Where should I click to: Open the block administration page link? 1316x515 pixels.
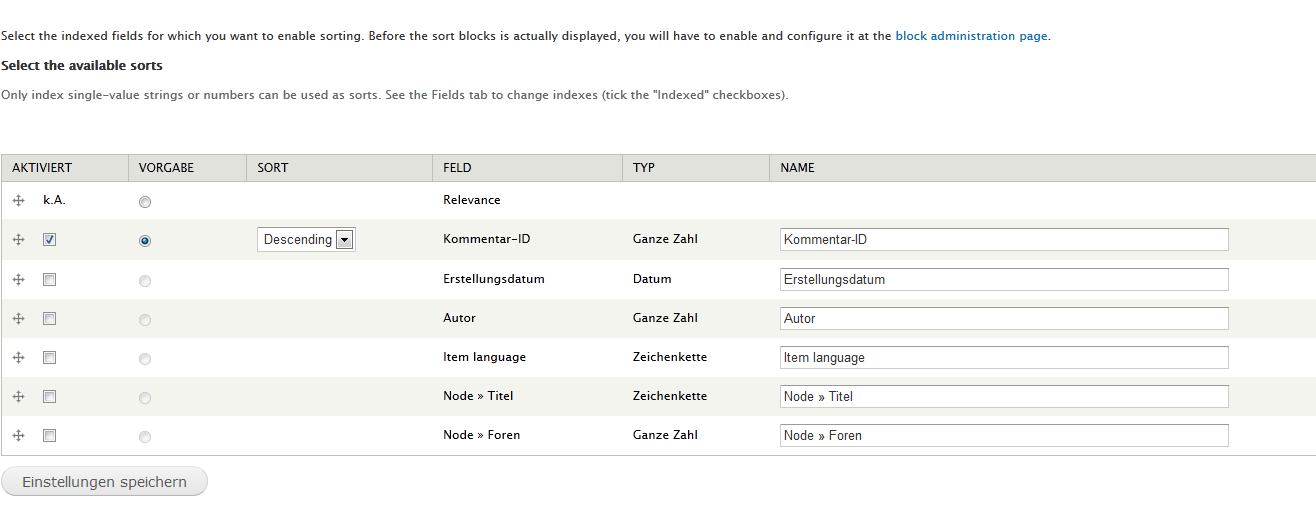coord(971,36)
